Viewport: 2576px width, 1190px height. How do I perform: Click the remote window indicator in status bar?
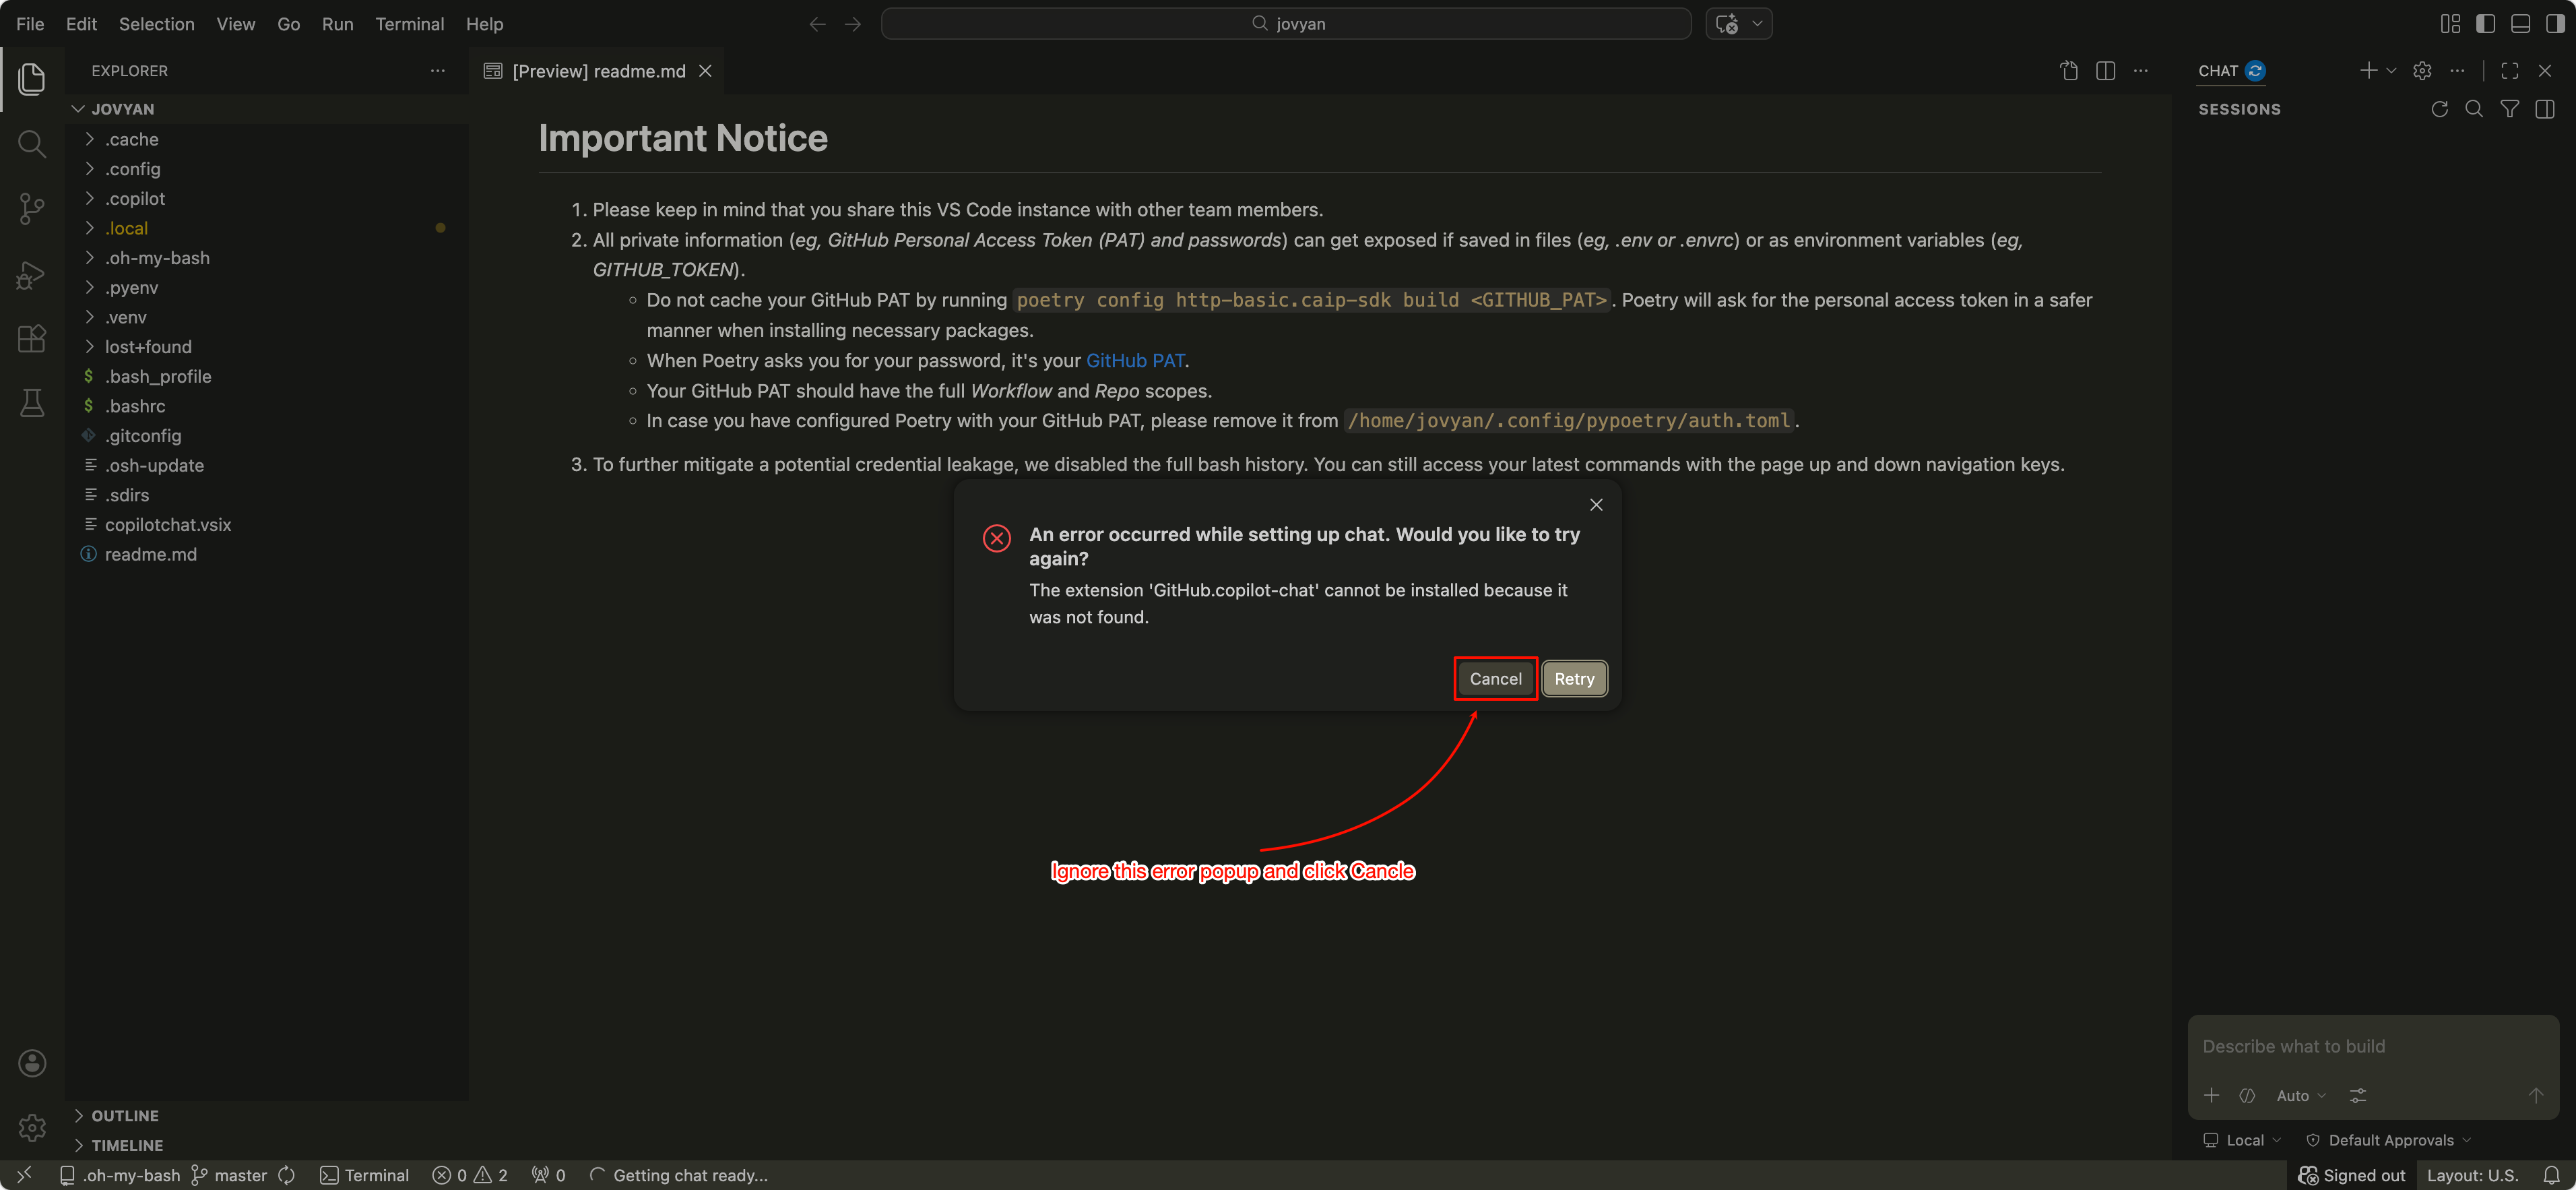pyautogui.click(x=24, y=1175)
